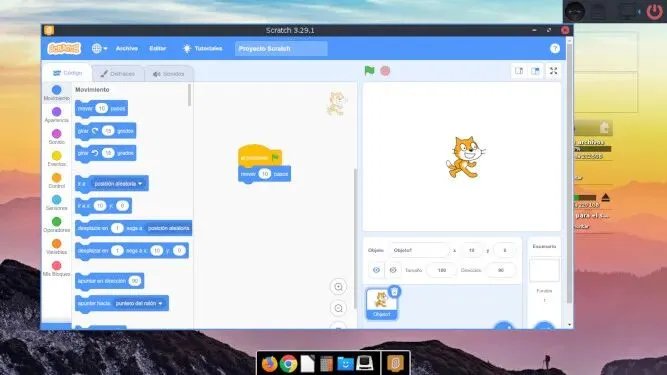
Task: Click the palette mover 10 pasos block
Action: point(101,109)
